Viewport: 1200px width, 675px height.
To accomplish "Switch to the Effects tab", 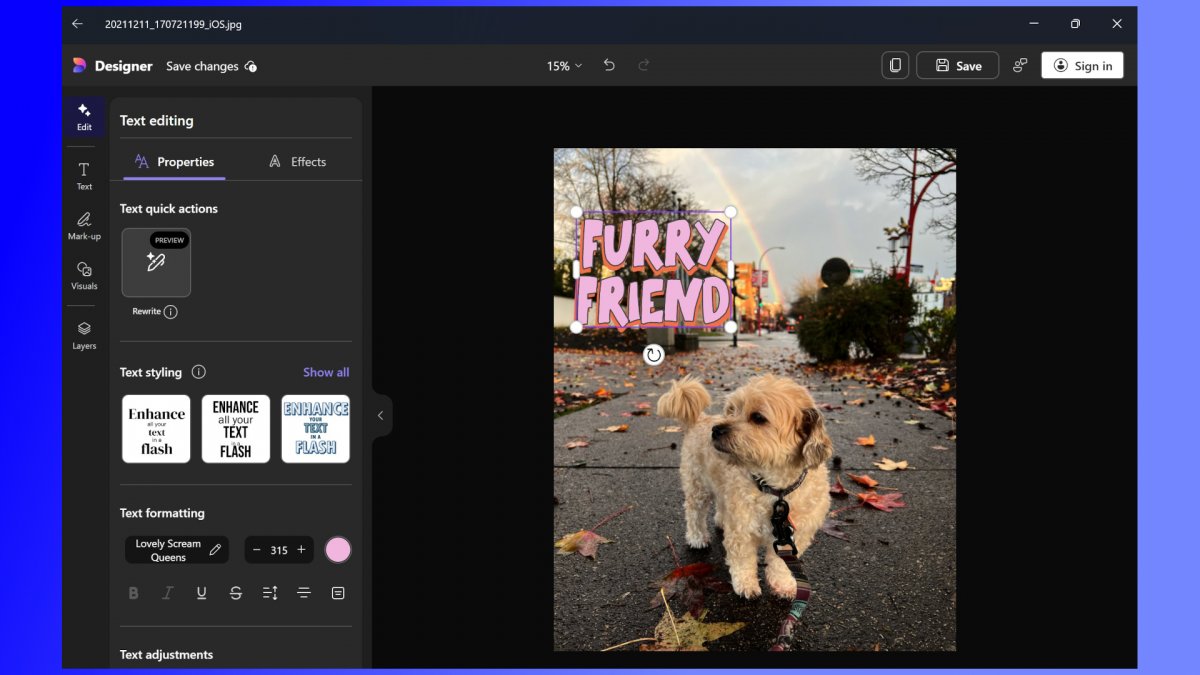I will pos(297,162).
